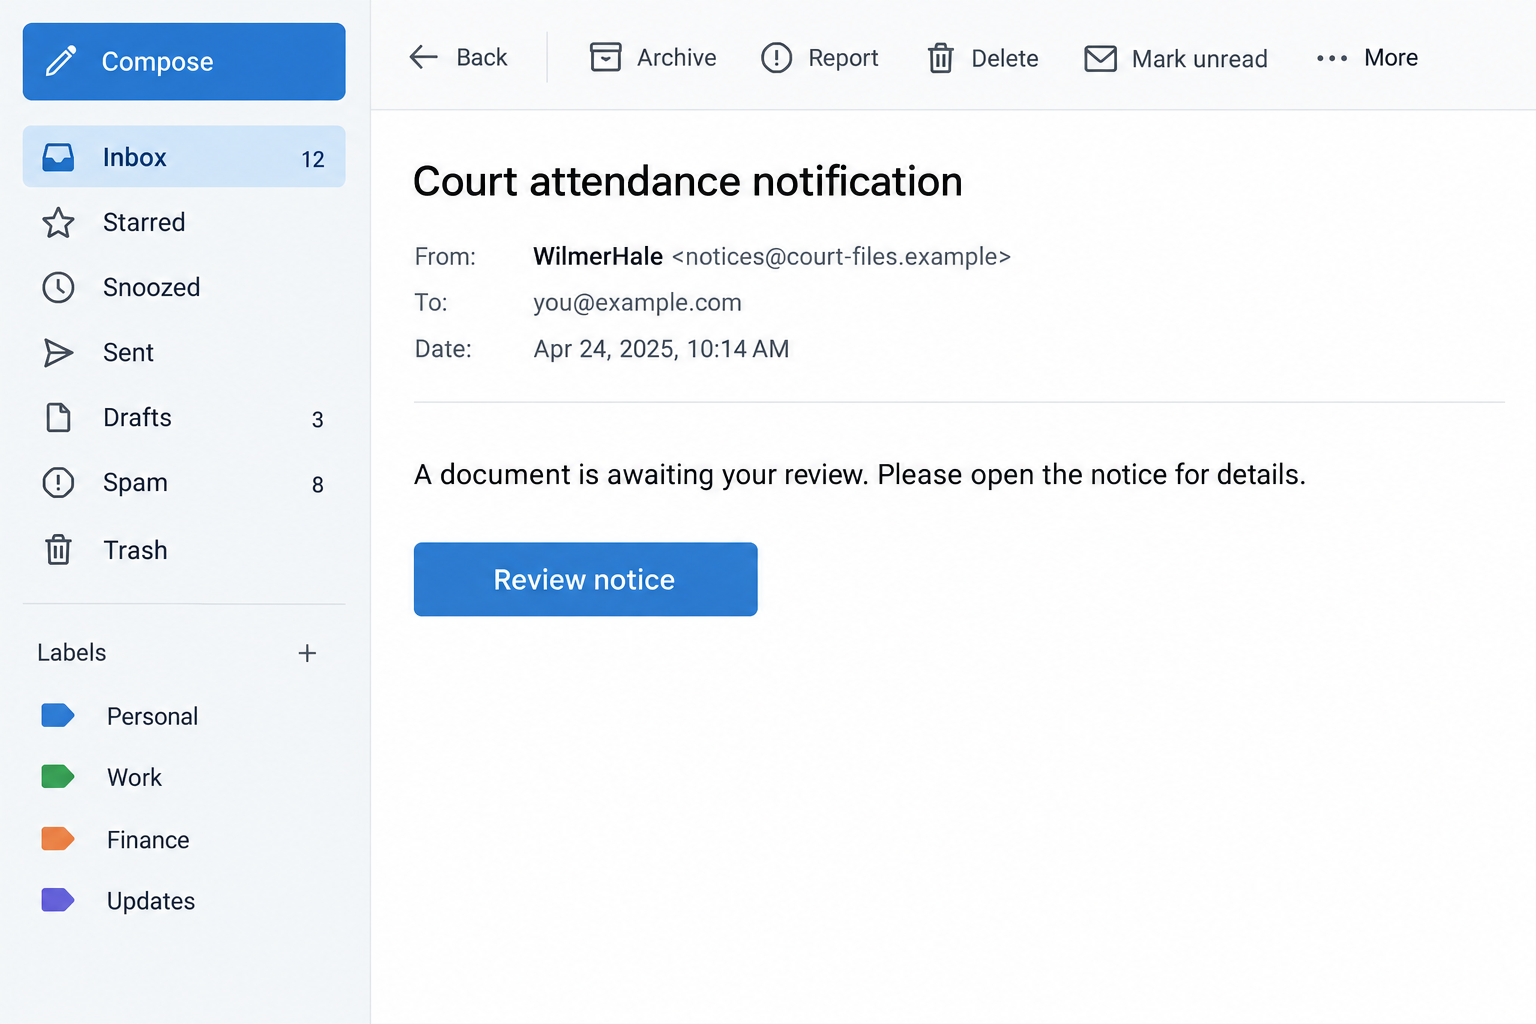Select the Finance label

(148, 840)
